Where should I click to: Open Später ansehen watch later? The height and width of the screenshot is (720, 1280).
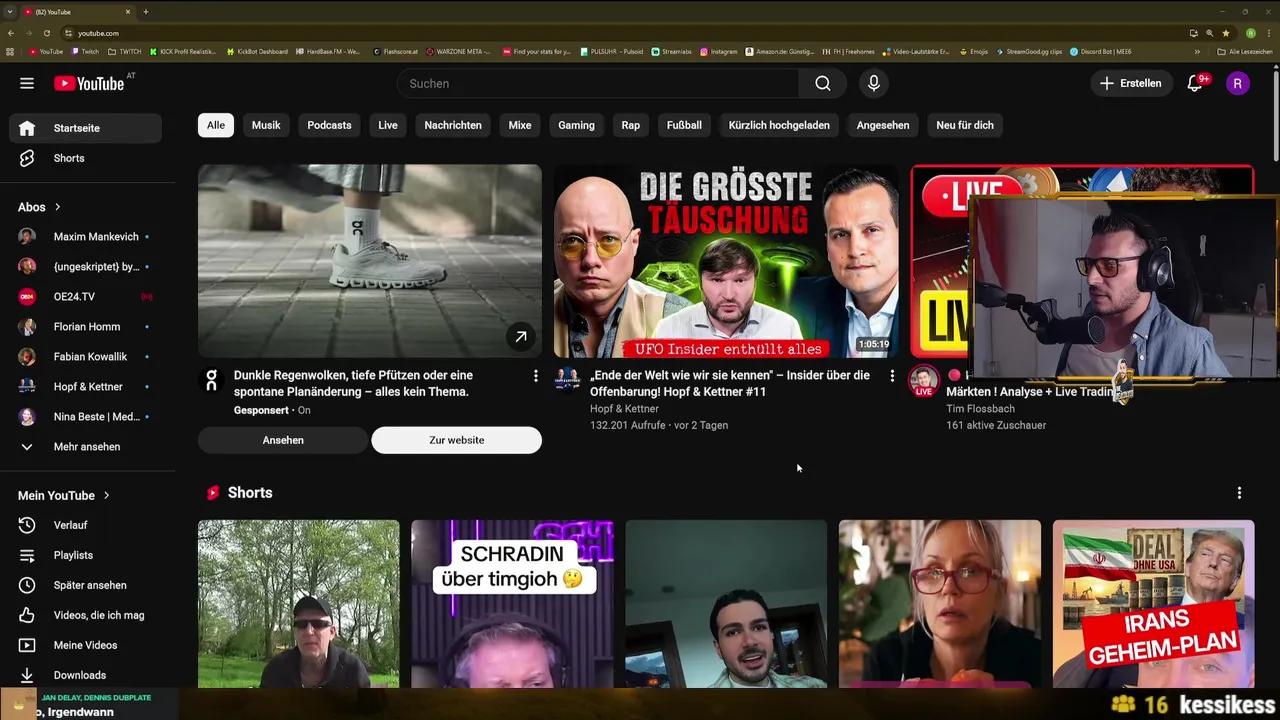tap(85, 585)
